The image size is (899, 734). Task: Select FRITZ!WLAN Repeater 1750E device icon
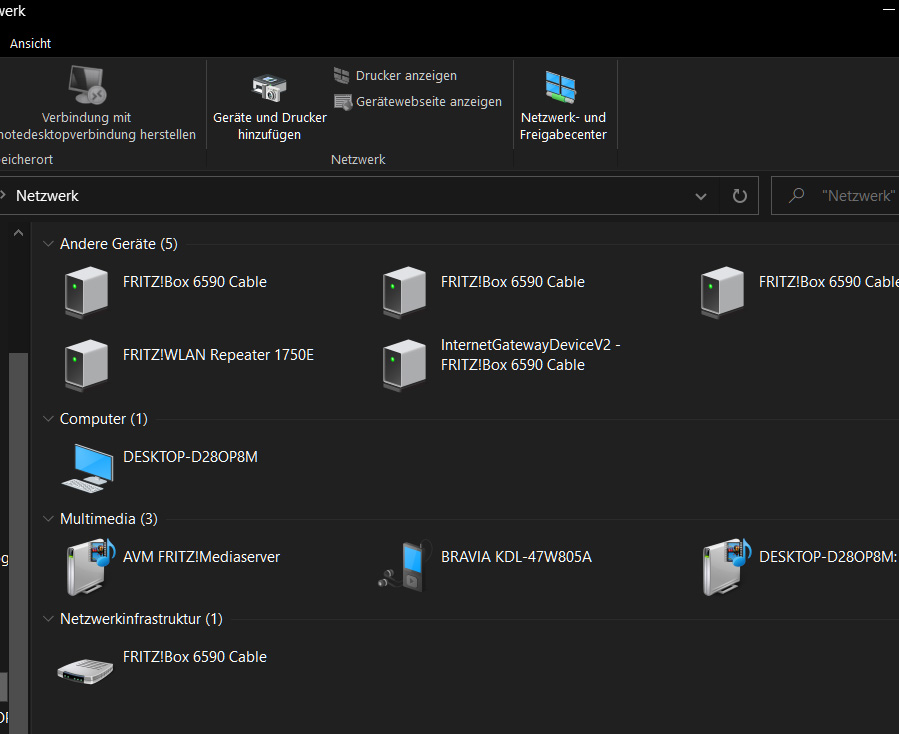87,365
